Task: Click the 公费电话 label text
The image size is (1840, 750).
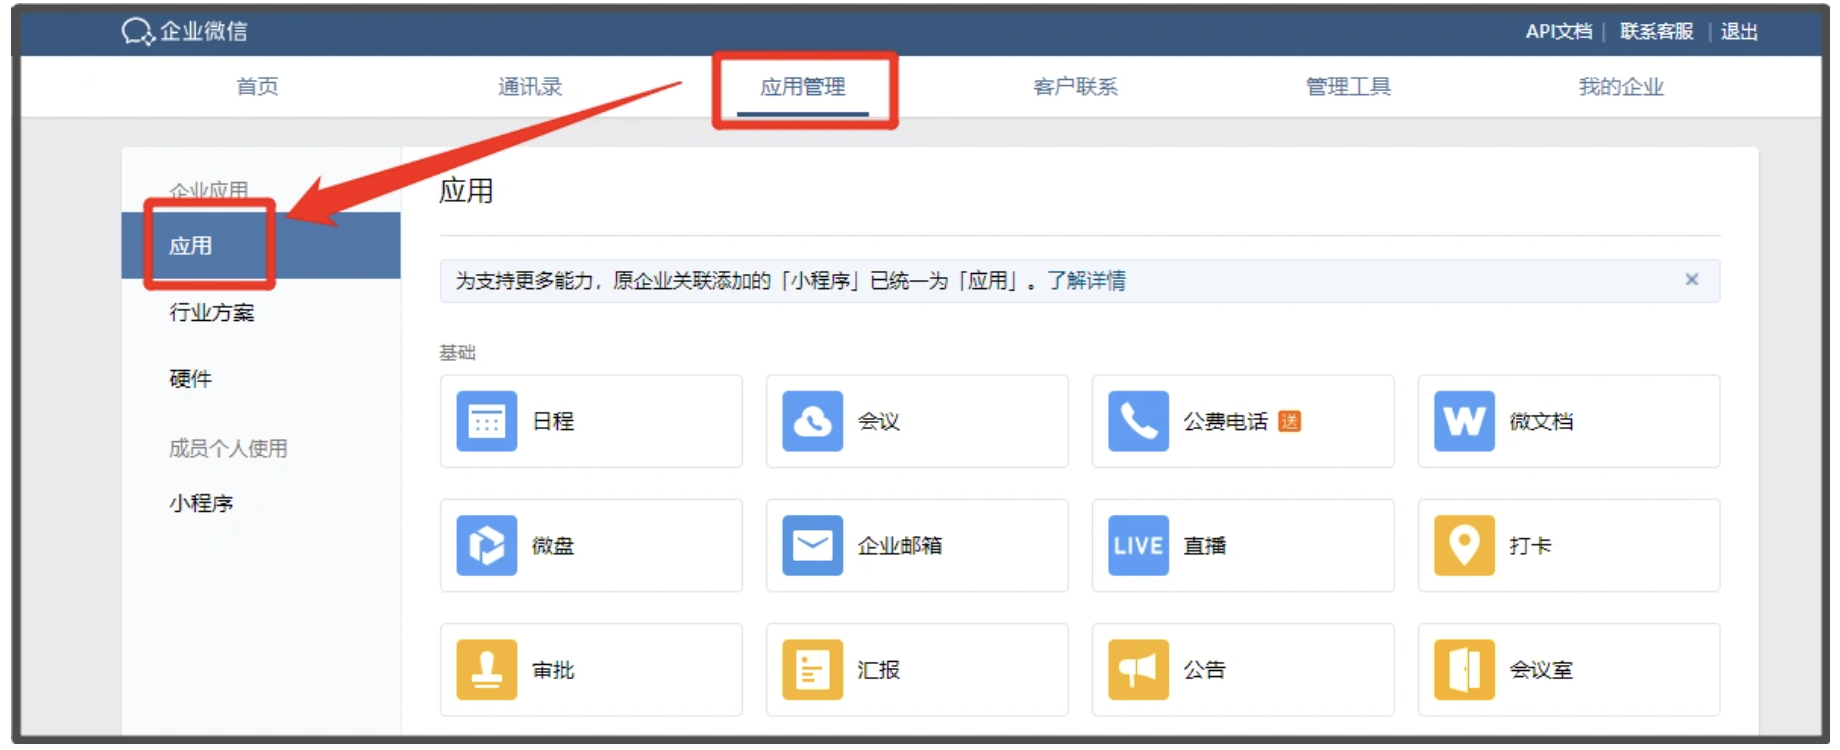Action: [x=1225, y=421]
